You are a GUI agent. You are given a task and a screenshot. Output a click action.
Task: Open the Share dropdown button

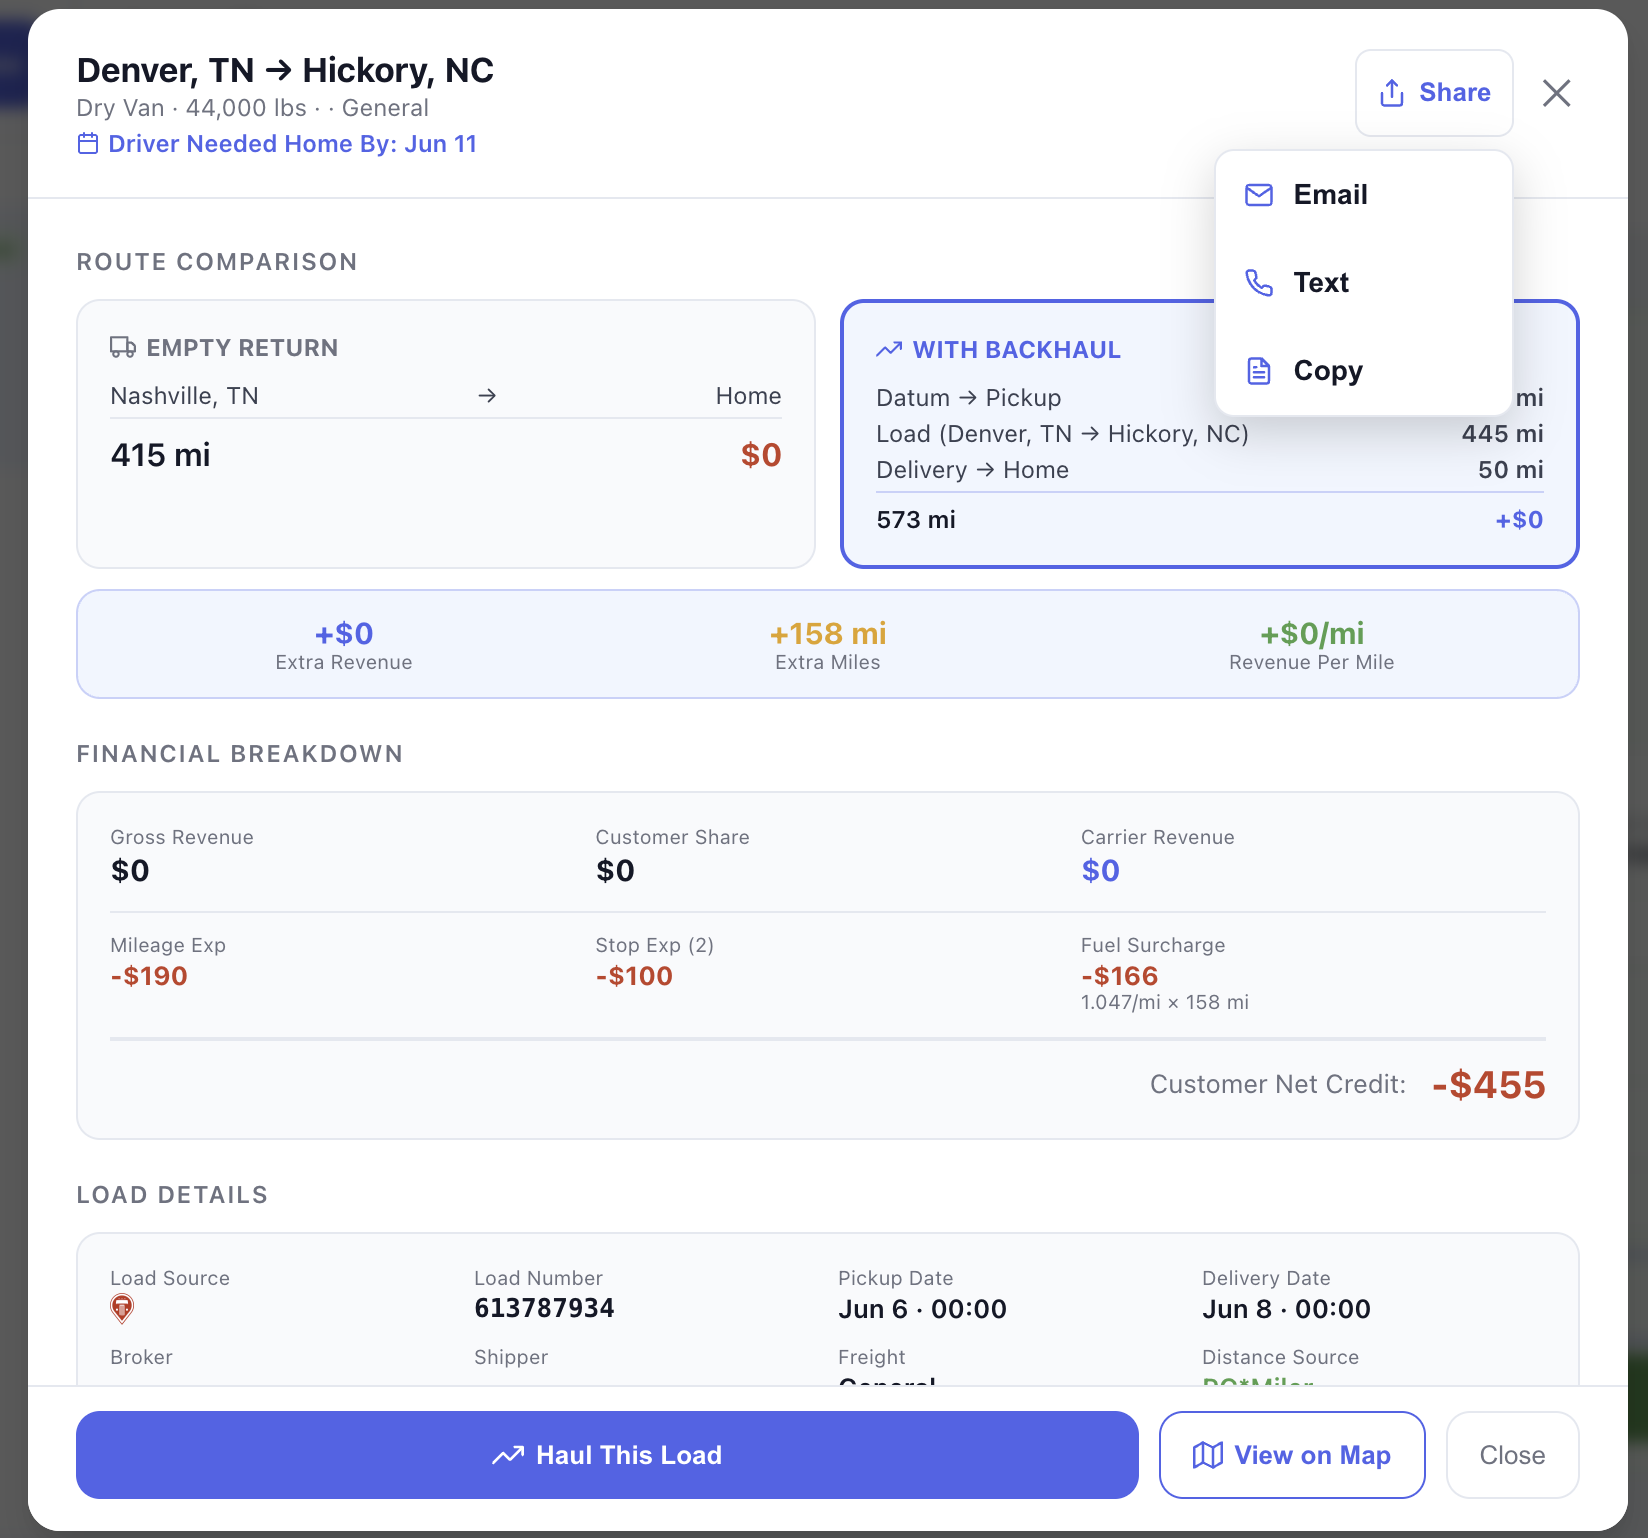click(x=1434, y=93)
